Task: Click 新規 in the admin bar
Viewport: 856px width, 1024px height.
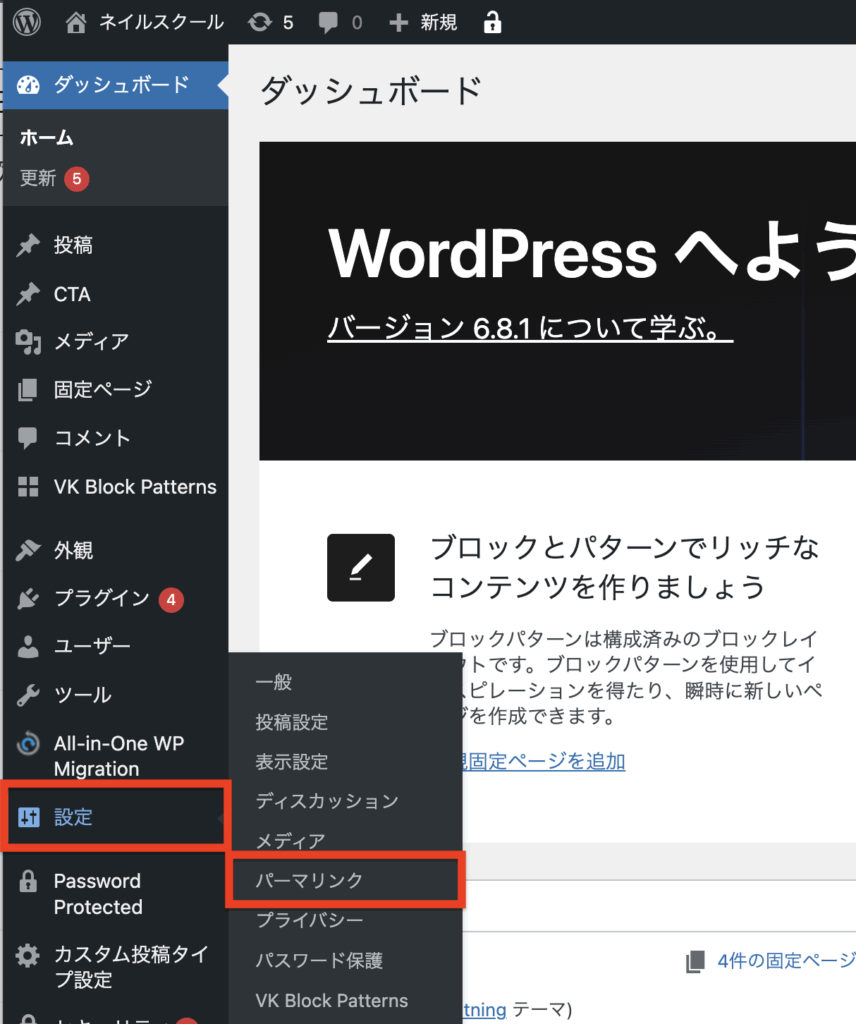Action: click(439, 23)
